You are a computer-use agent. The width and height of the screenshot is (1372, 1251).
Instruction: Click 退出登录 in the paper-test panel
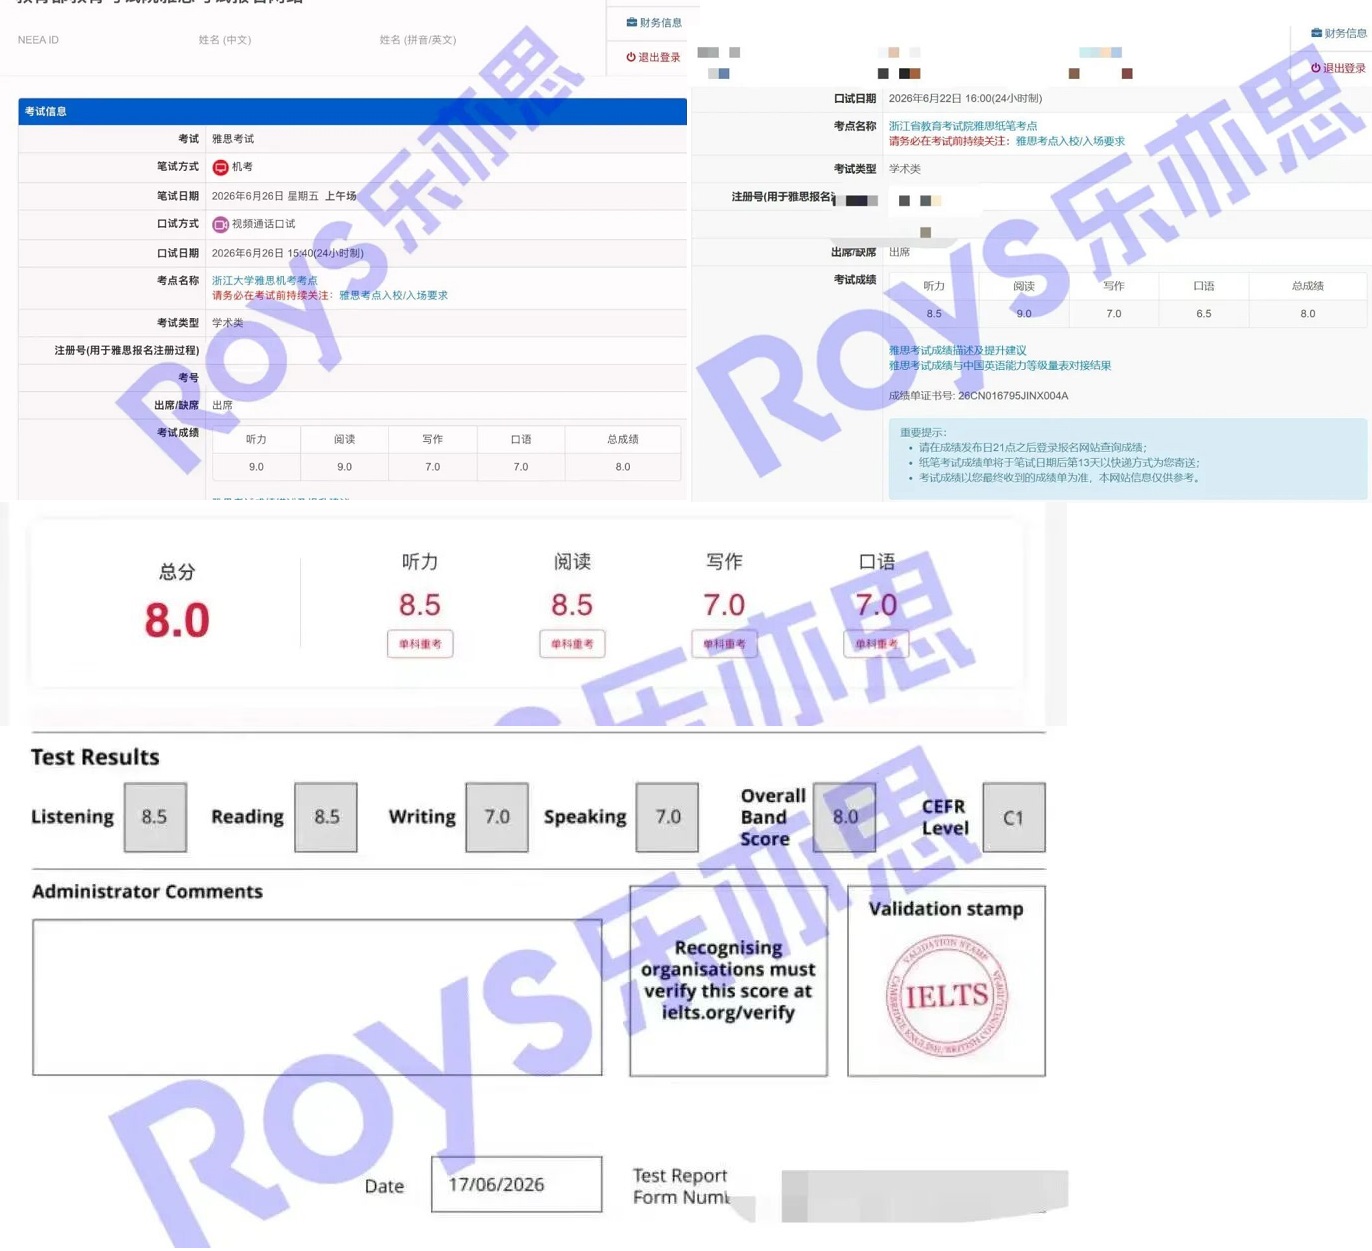[x=1338, y=68]
